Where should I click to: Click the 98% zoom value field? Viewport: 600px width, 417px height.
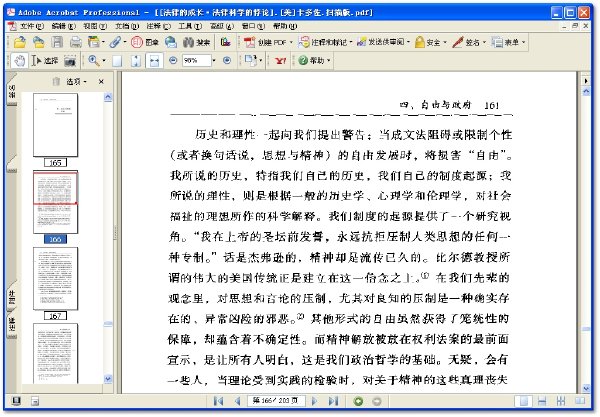[197, 60]
